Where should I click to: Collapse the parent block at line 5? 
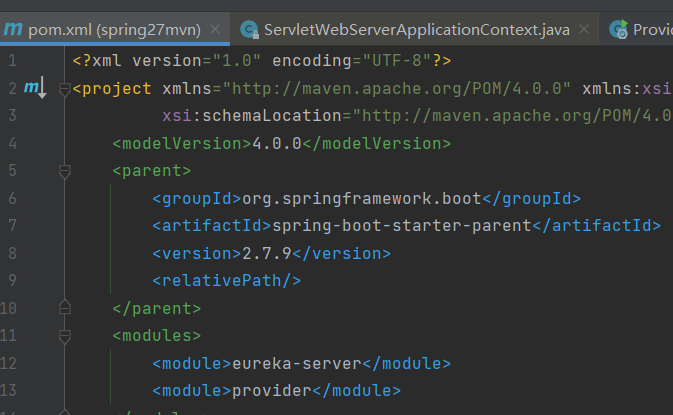(x=65, y=171)
